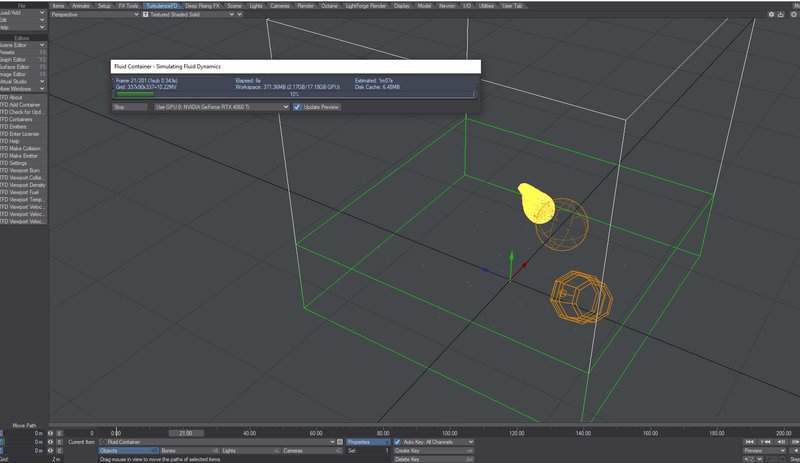Click the rewind-to-start playback icon

[x=749, y=442]
